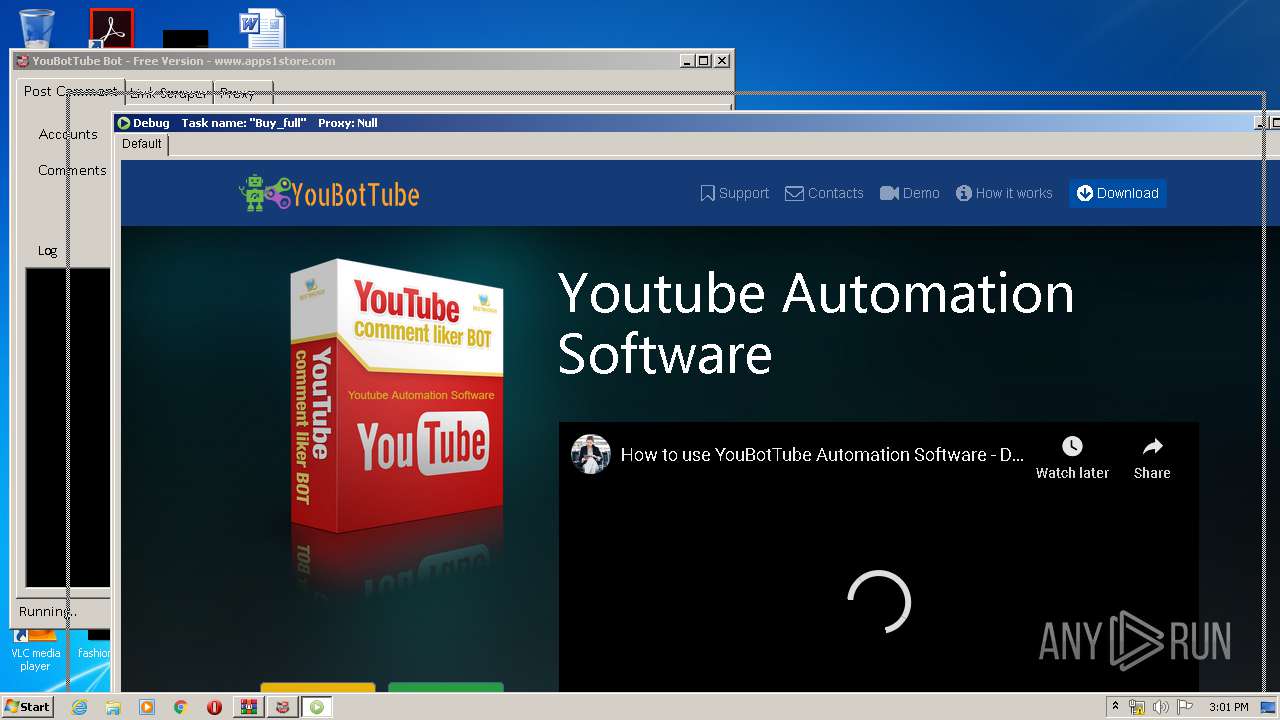Click the Debug window green play icon
The image size is (1280, 720).
click(x=124, y=123)
